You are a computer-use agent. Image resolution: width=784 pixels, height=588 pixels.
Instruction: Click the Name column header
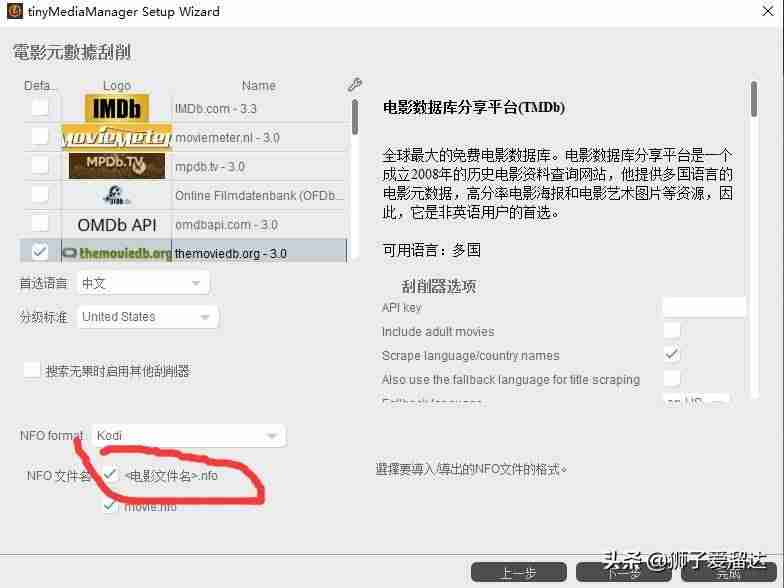coord(258,86)
